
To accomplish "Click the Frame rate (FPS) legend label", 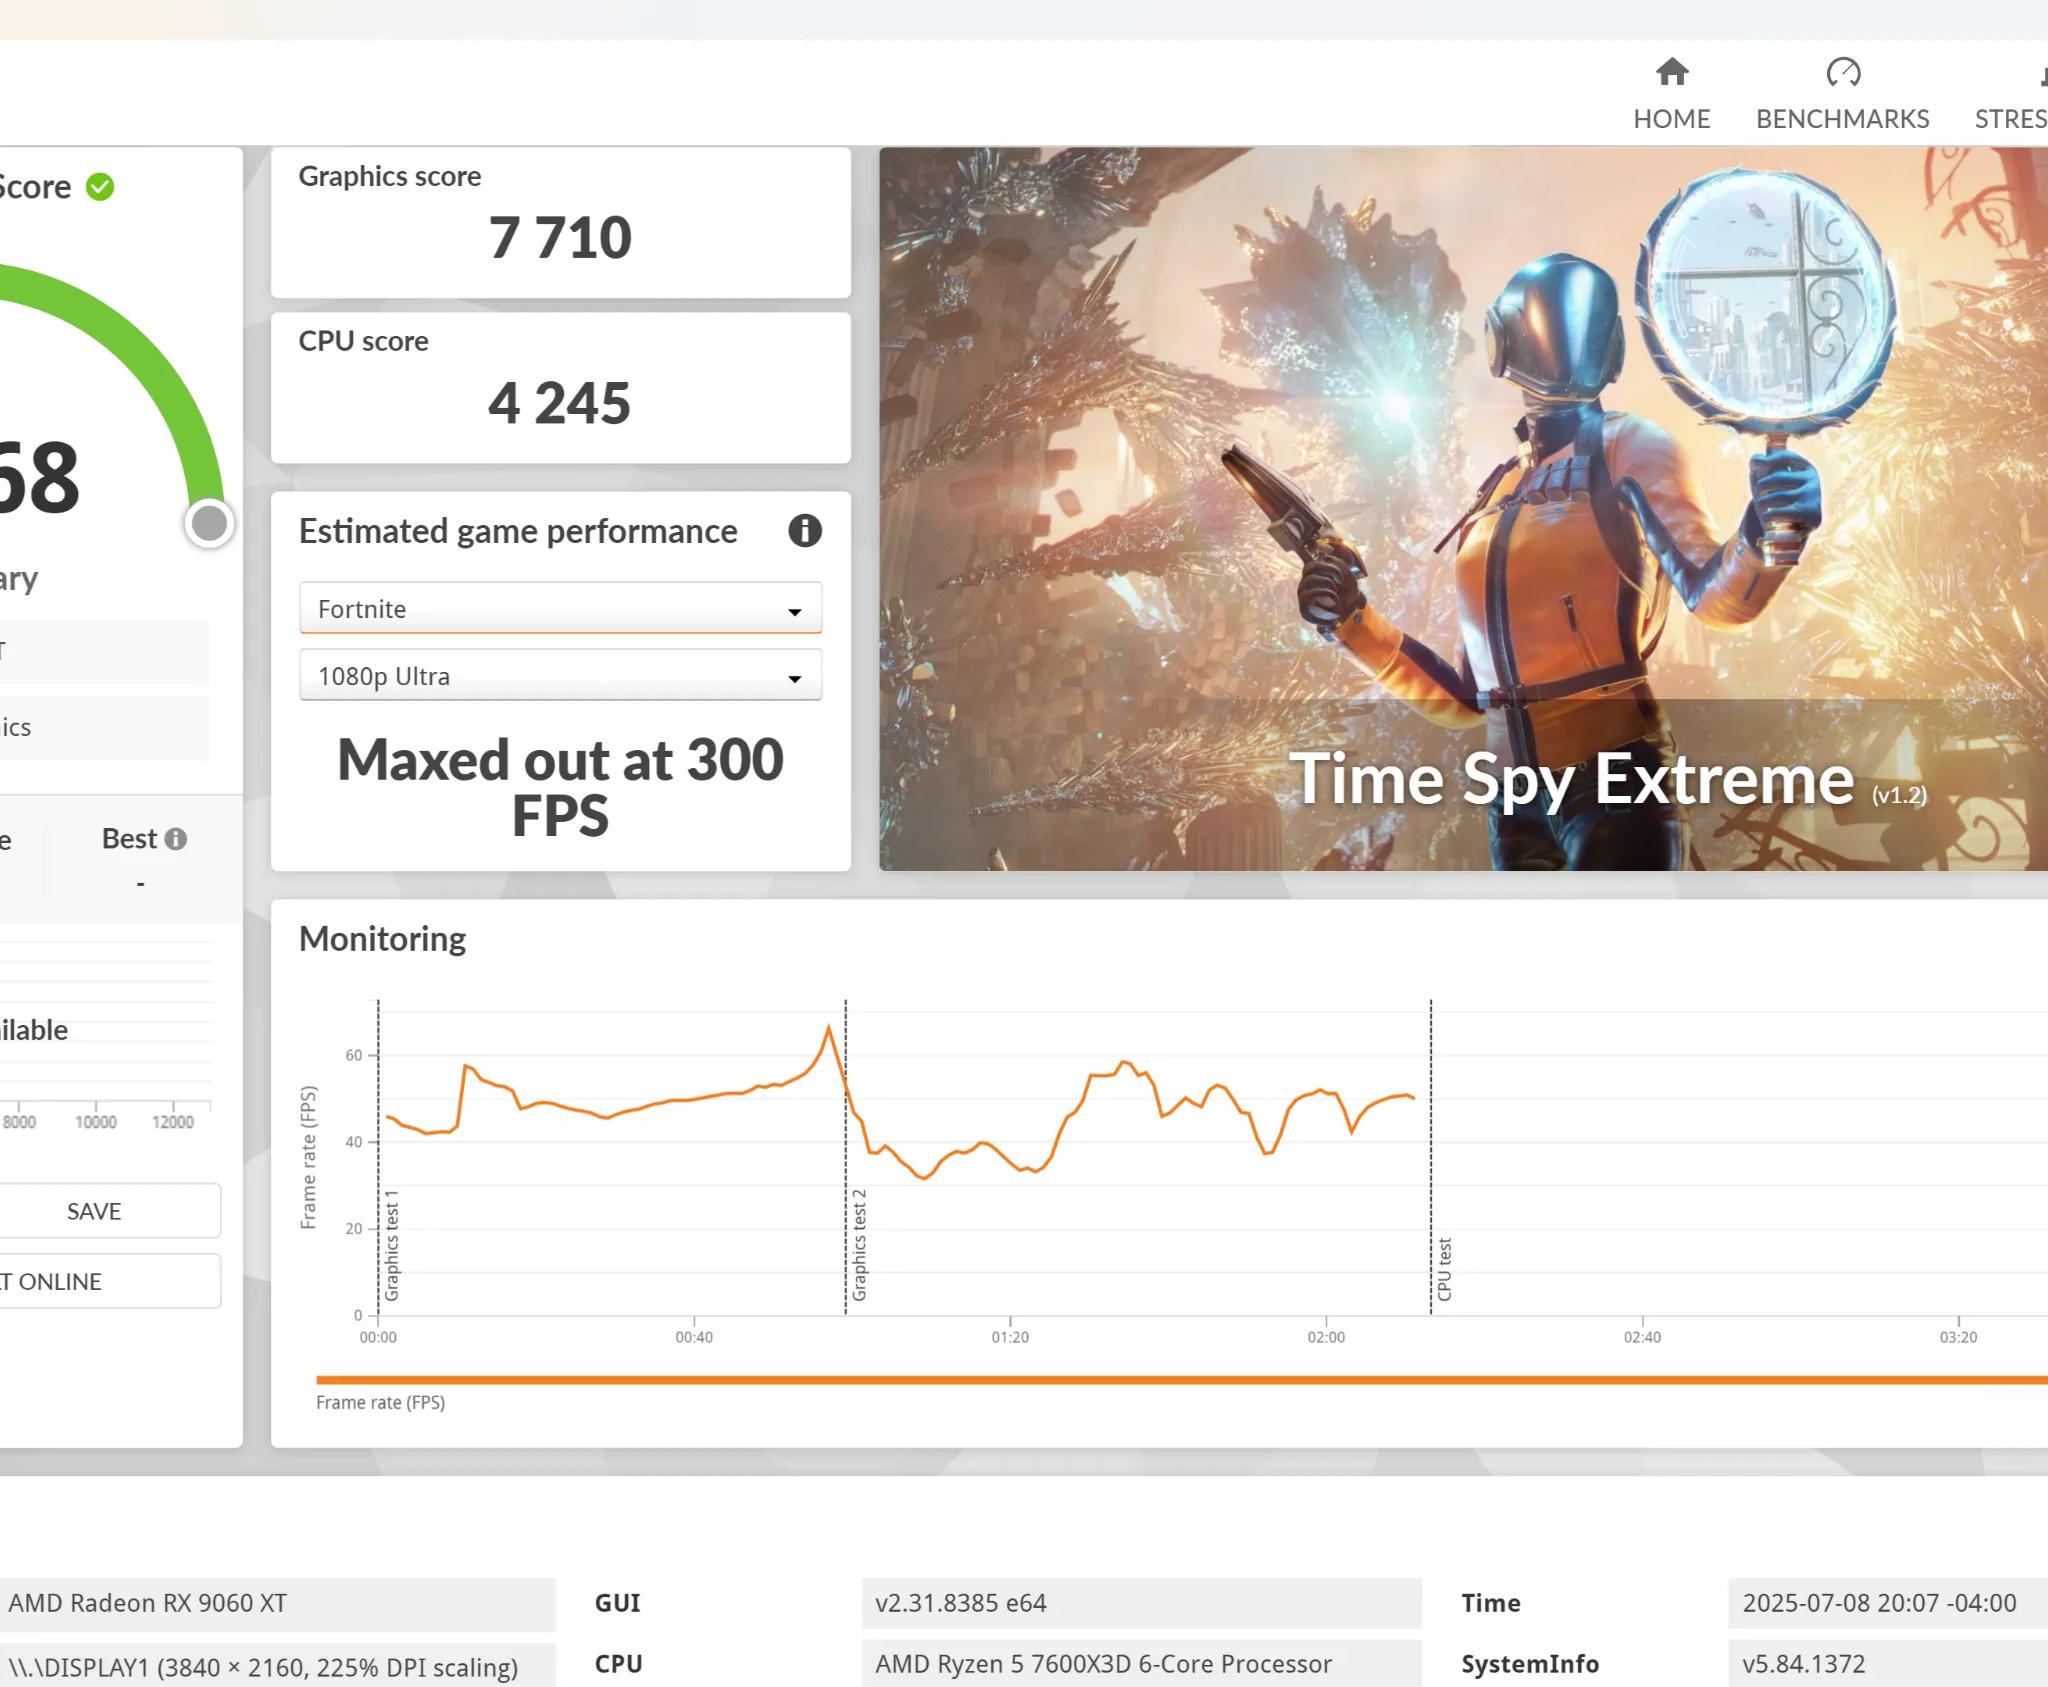I will [x=380, y=1402].
